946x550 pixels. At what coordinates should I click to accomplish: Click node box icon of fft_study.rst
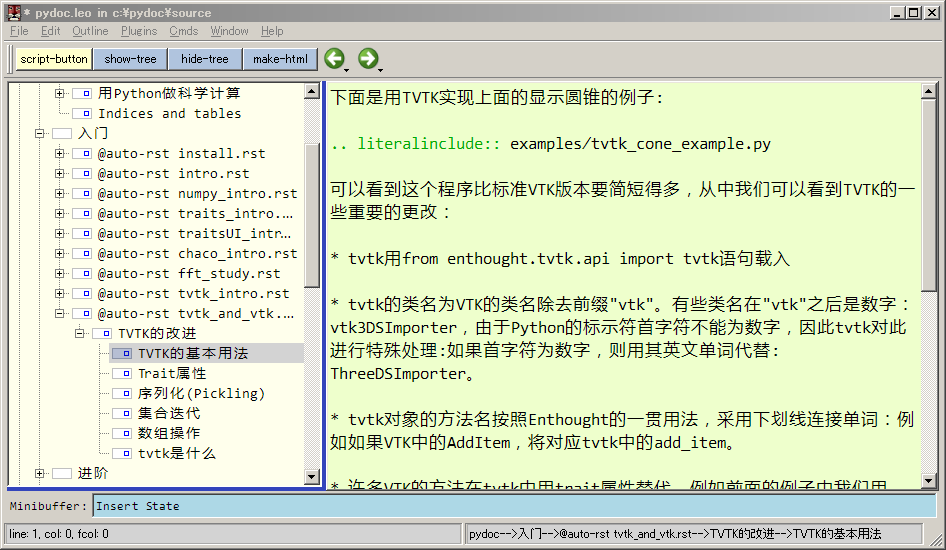[82, 274]
